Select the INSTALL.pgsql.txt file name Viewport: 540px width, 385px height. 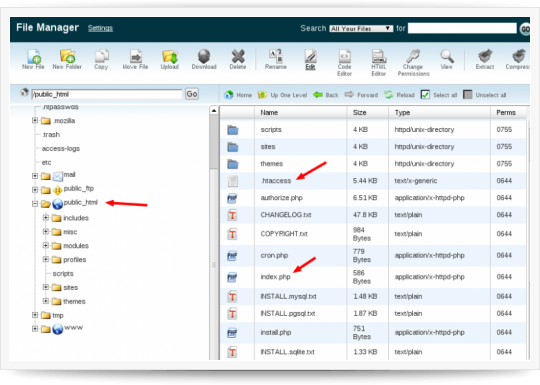pyautogui.click(x=288, y=314)
